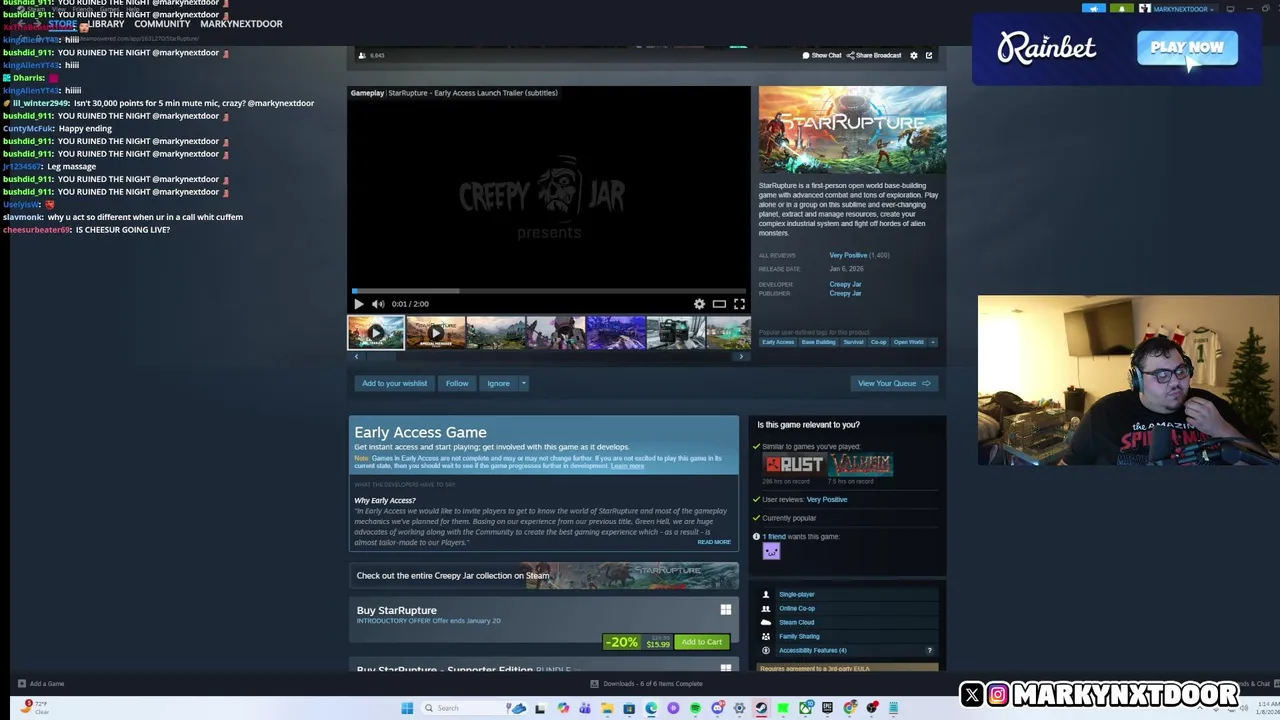The height and width of the screenshot is (720, 1280).
Task: Open the trailer player settings gear
Action: coord(699,304)
